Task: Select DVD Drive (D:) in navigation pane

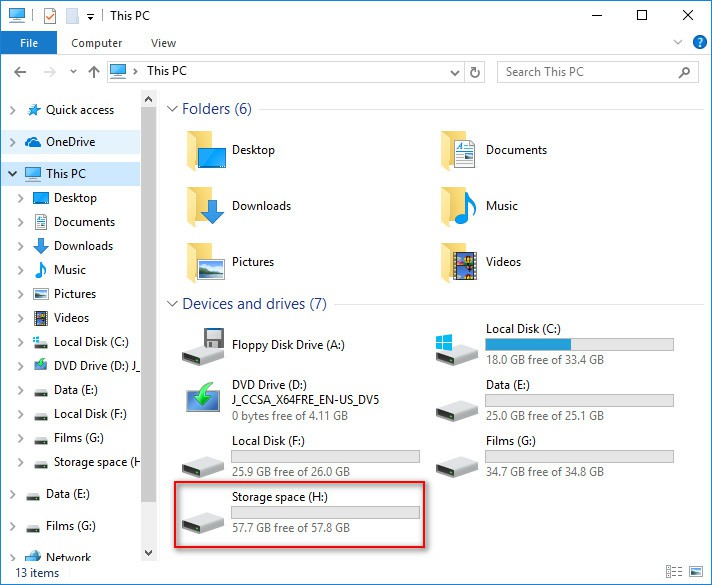Action: [96, 366]
